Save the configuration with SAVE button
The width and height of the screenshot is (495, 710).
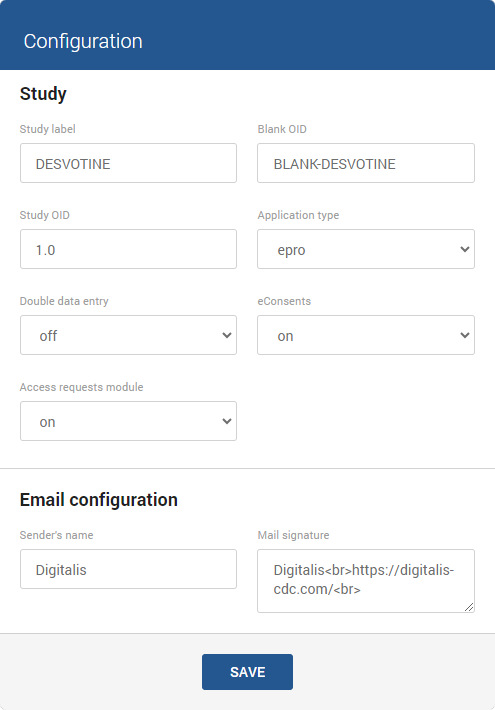pos(247,672)
